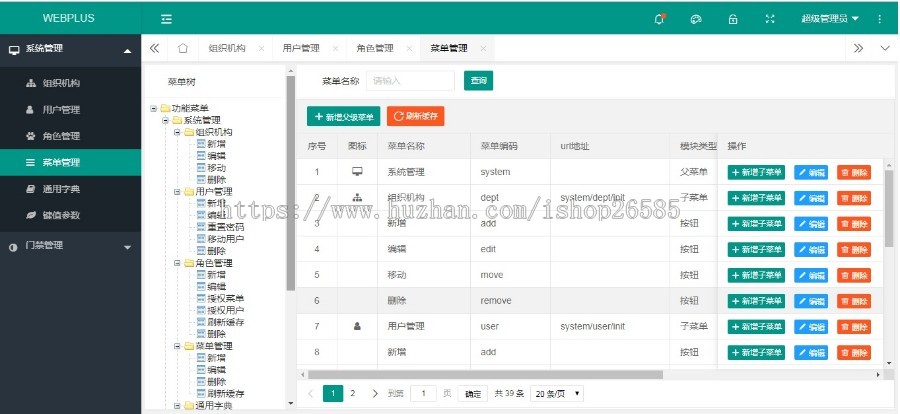
Task: Collapse the 组织机构 tree folder
Action: (x=177, y=131)
